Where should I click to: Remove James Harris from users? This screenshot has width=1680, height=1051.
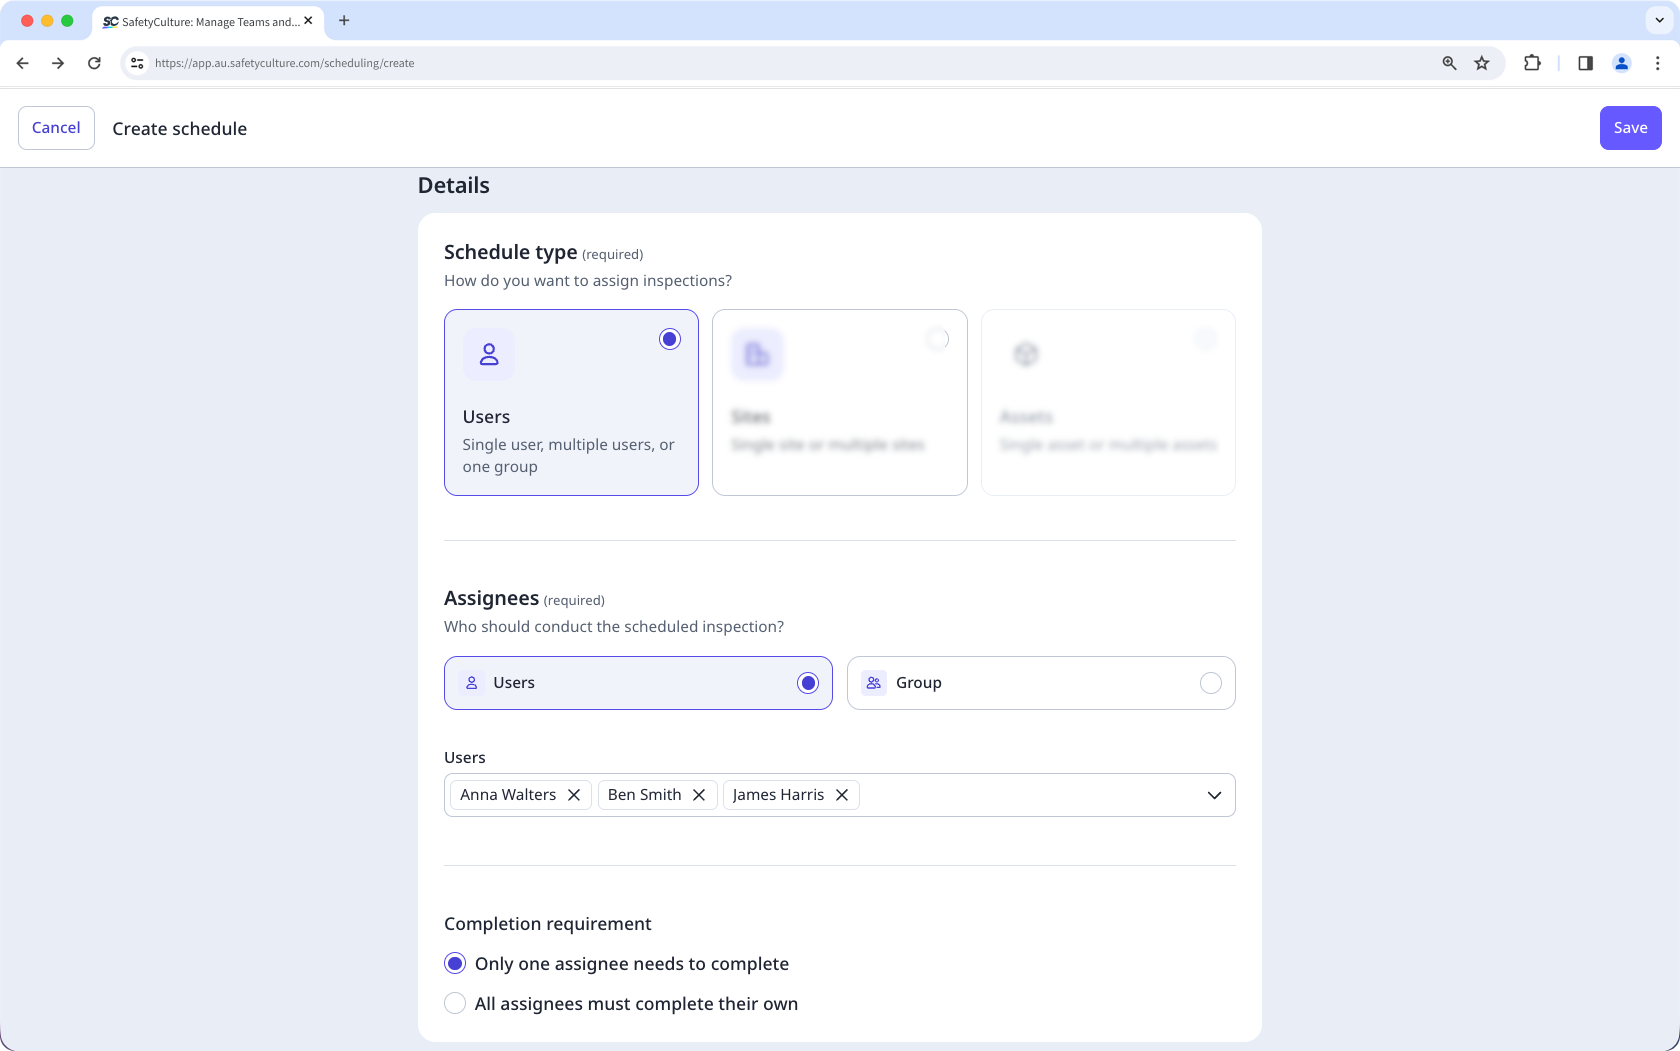pos(842,795)
